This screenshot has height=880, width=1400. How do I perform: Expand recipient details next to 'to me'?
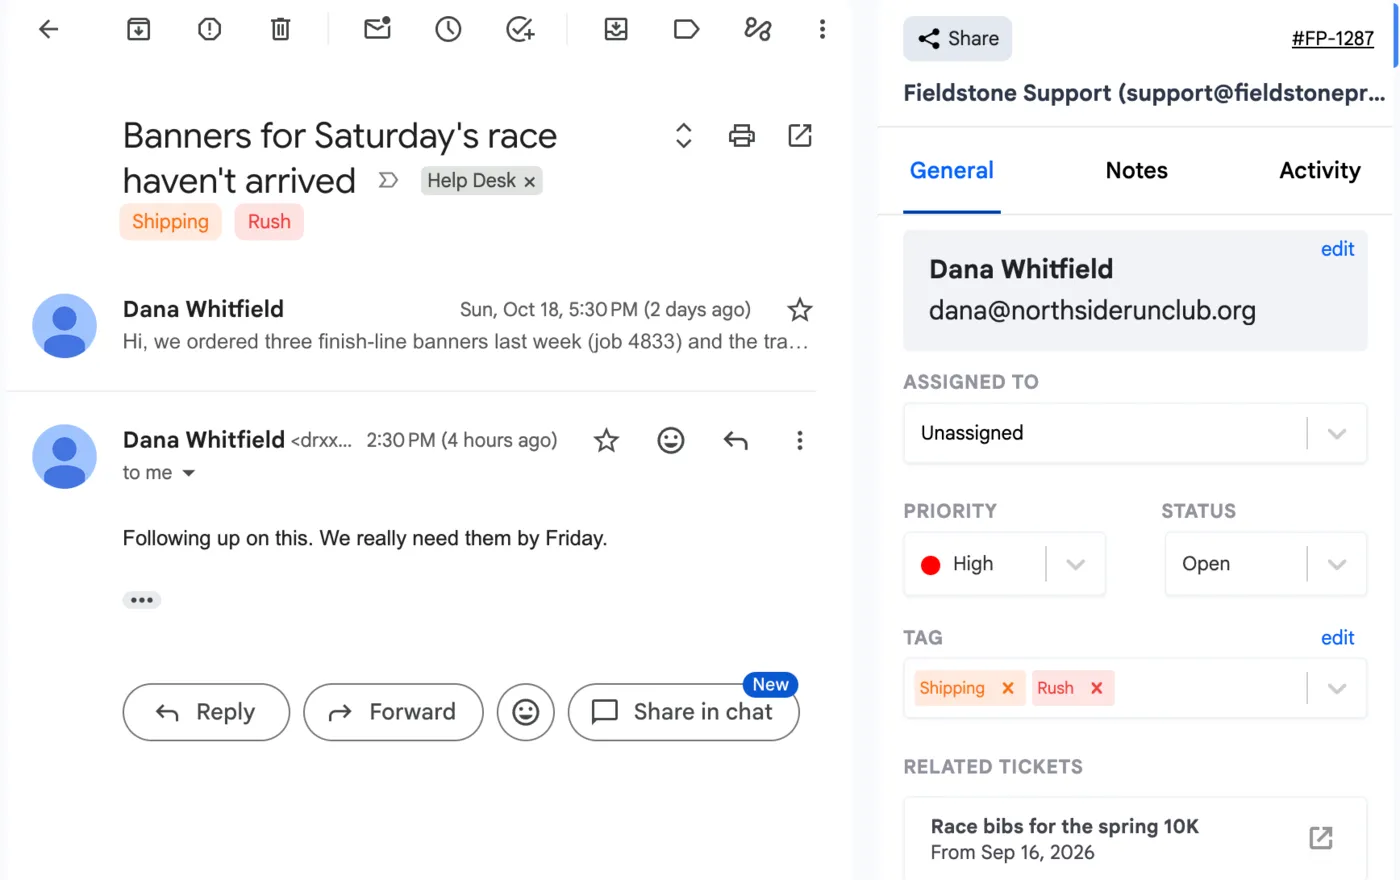(189, 473)
